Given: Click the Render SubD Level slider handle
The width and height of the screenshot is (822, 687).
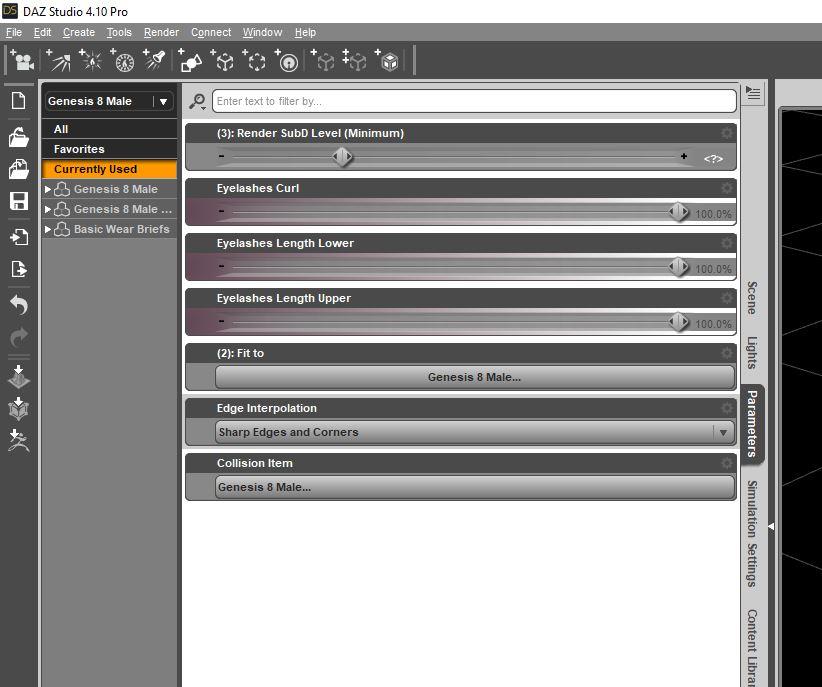Looking at the screenshot, I should (x=342, y=156).
